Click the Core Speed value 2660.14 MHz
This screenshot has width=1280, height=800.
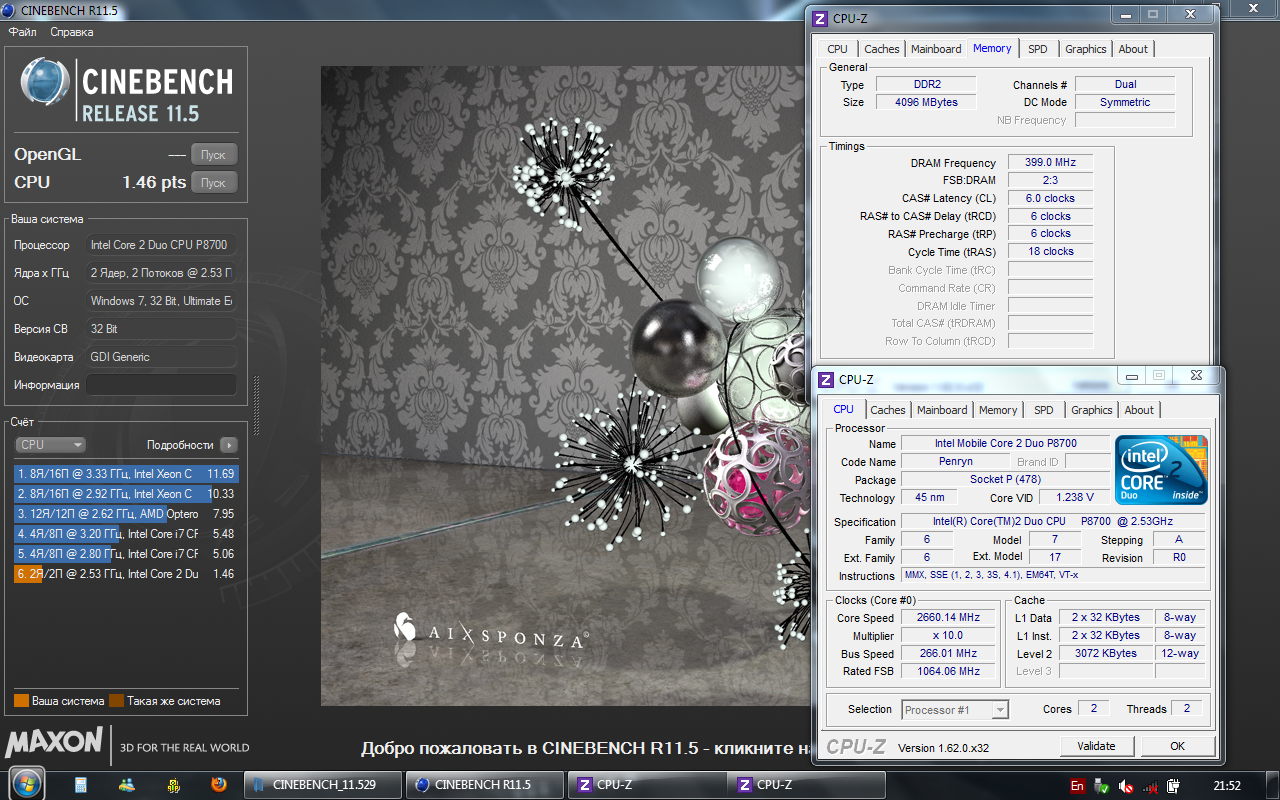coord(949,618)
